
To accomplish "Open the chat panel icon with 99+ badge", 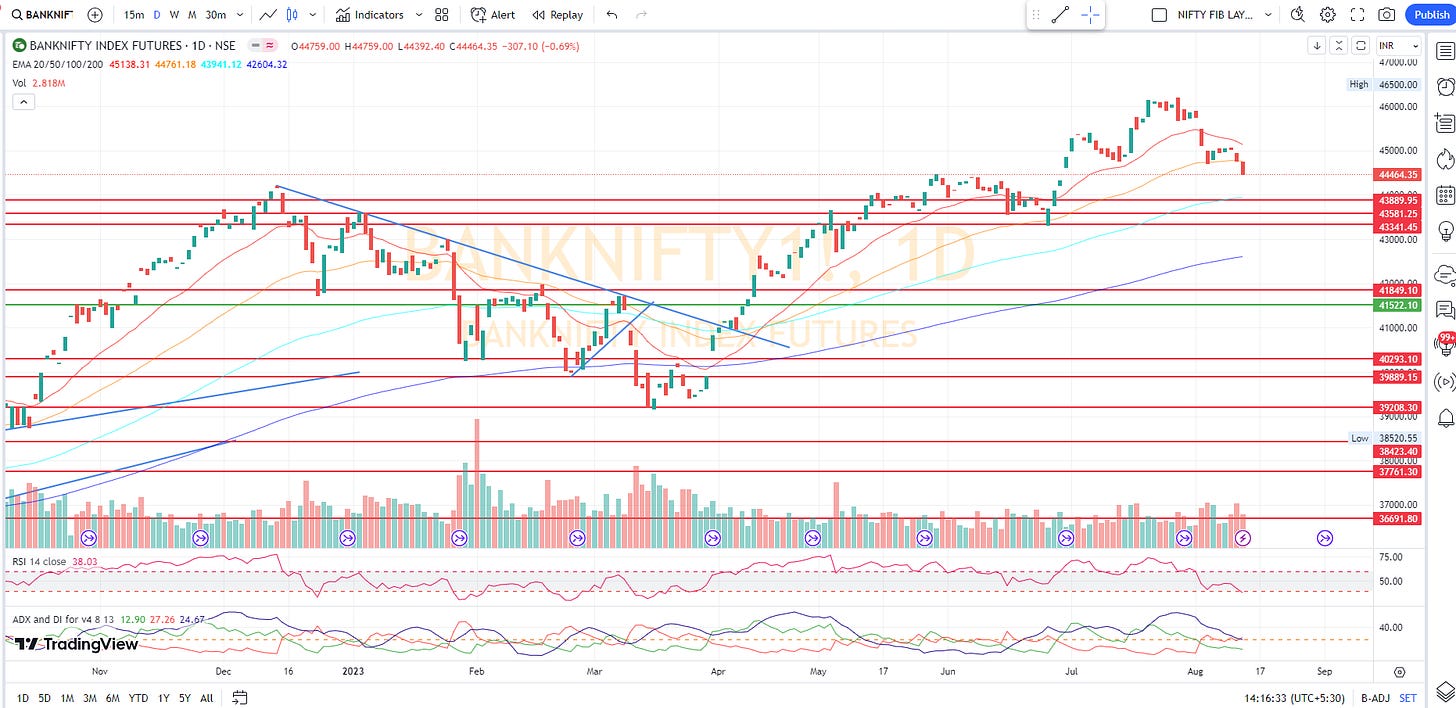I will [x=1444, y=343].
